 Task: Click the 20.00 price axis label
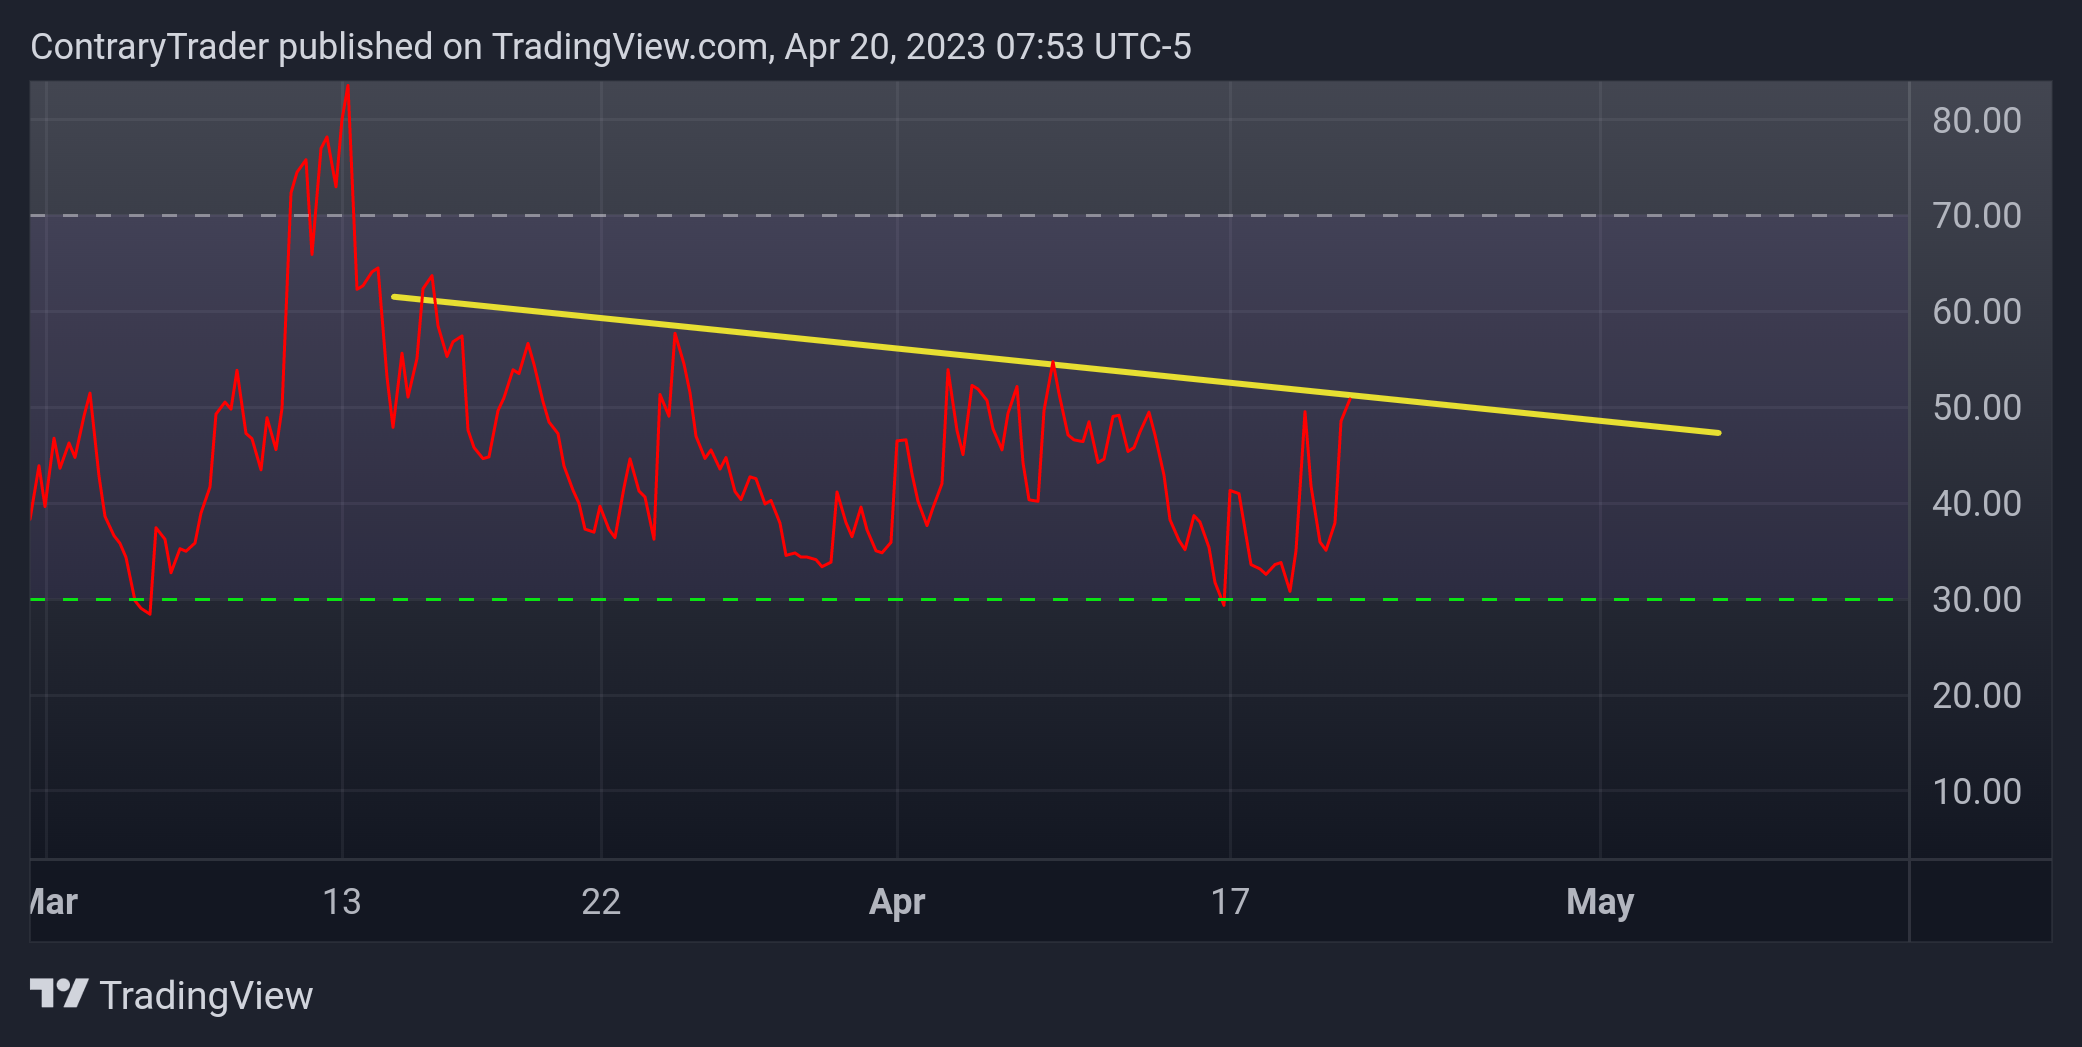click(1976, 696)
